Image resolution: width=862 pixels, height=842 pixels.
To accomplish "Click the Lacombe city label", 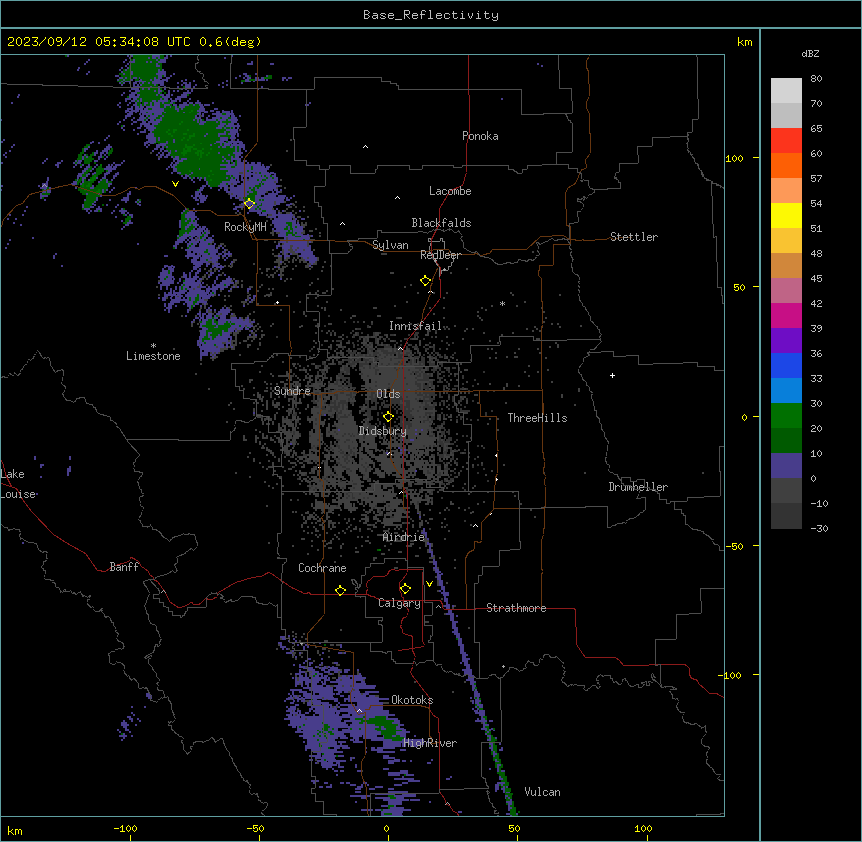I will coord(450,191).
